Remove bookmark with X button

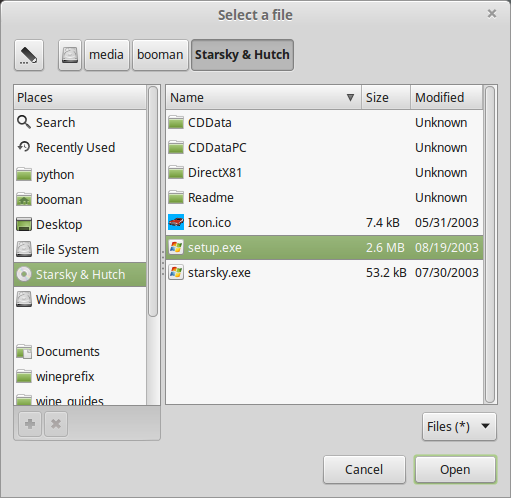point(56,424)
